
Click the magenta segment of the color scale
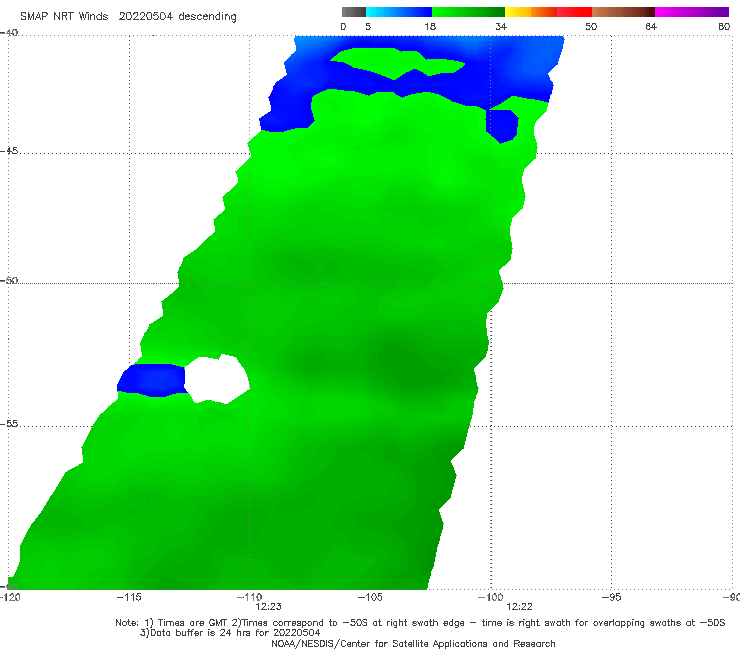[692, 12]
